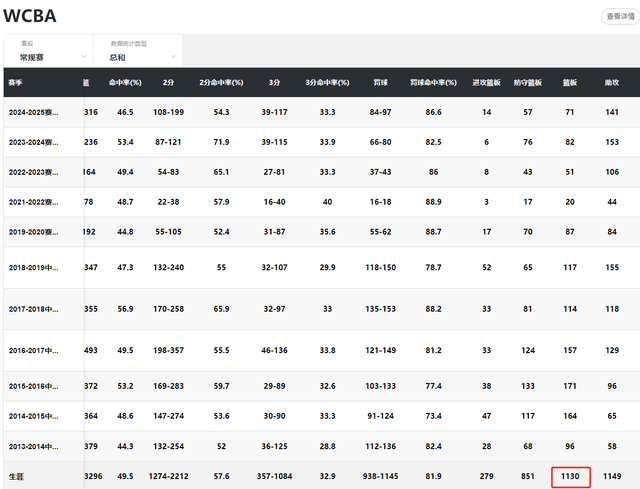Screen dimensions: 640x489
Task: Click the 3分命中率(%) column header
Action: [x=327, y=82]
